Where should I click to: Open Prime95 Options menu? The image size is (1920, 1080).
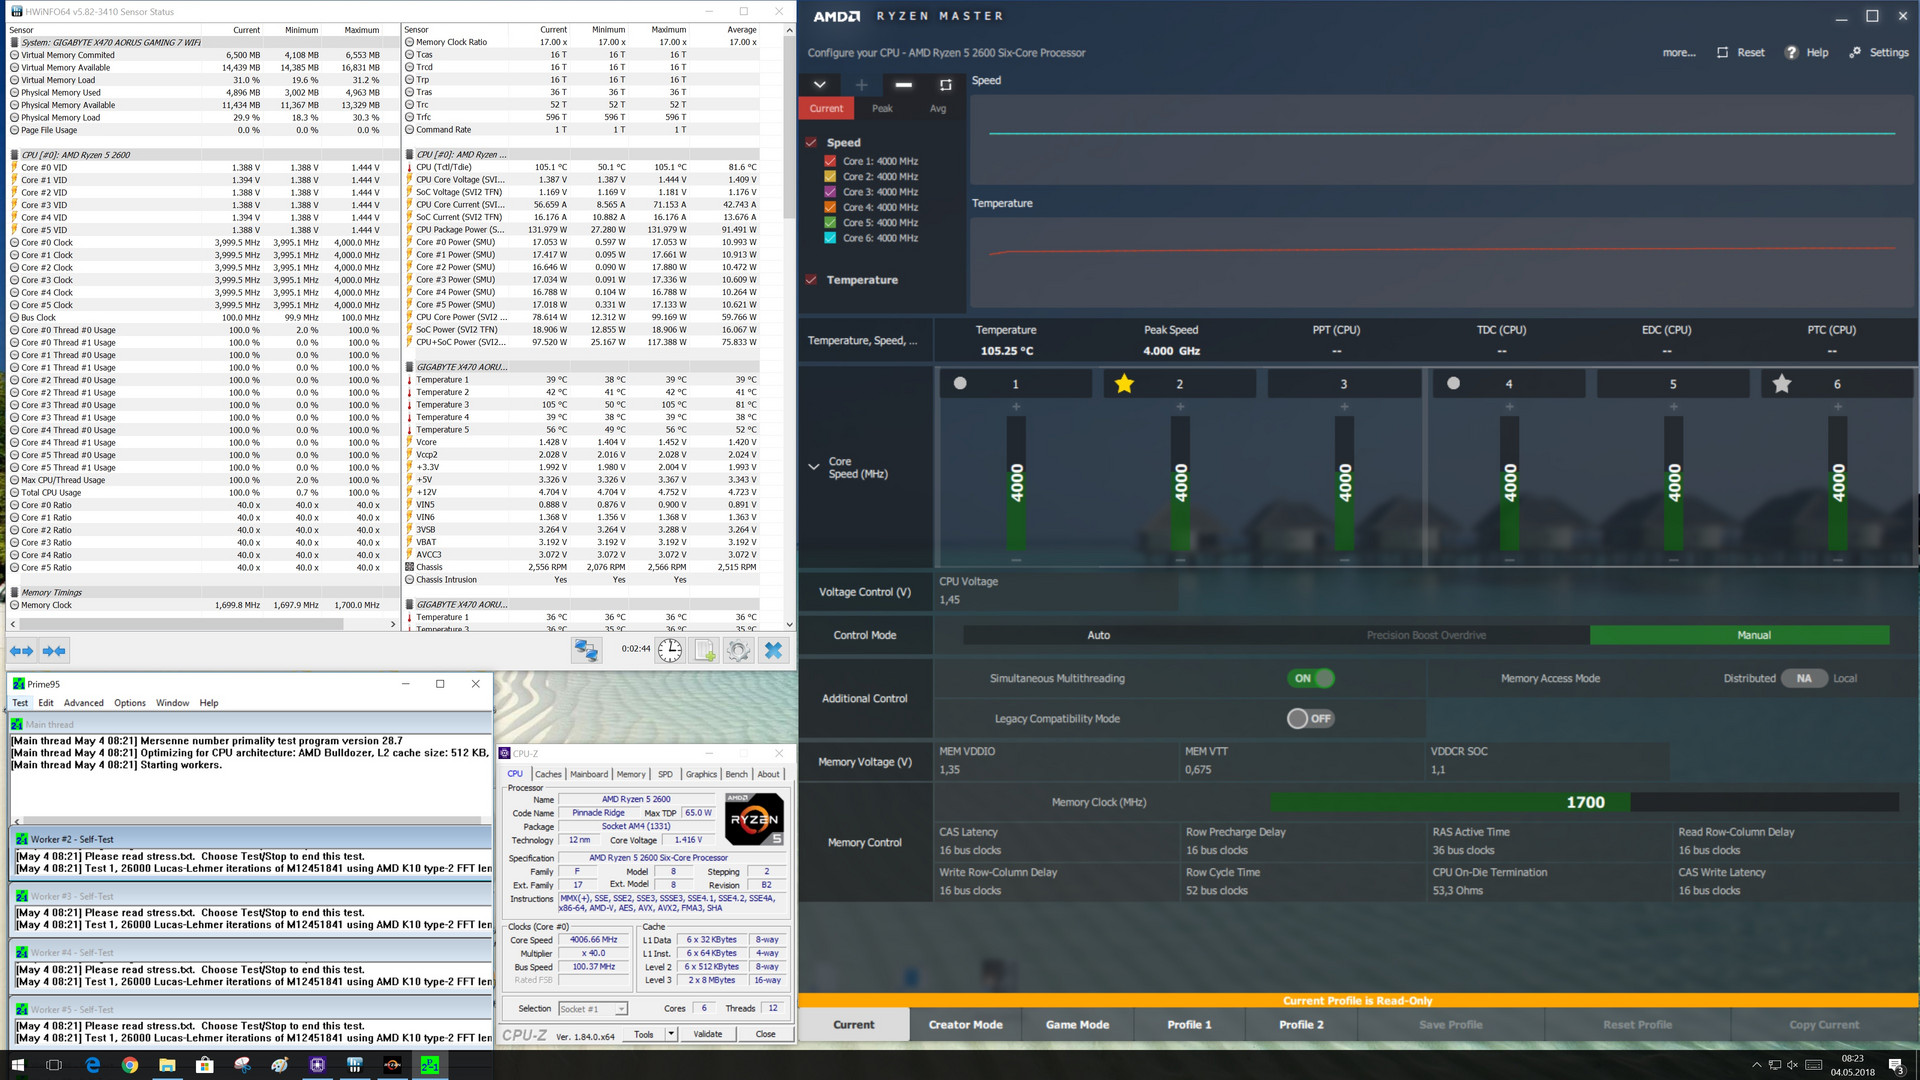(x=130, y=703)
